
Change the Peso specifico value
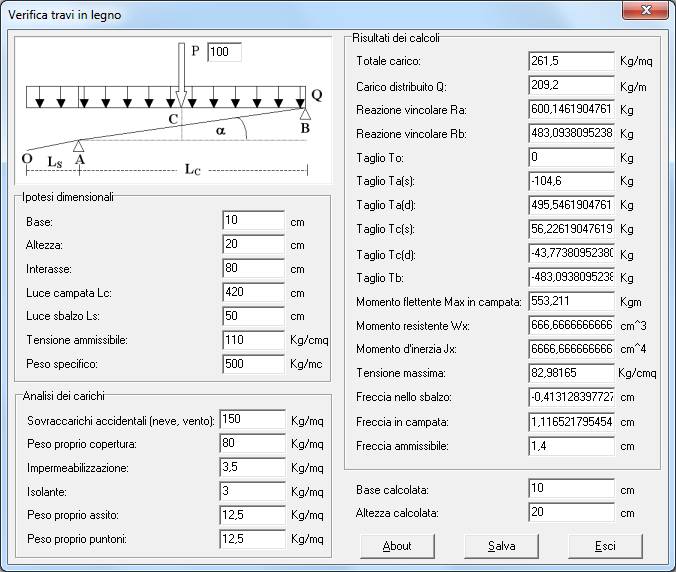click(254, 364)
